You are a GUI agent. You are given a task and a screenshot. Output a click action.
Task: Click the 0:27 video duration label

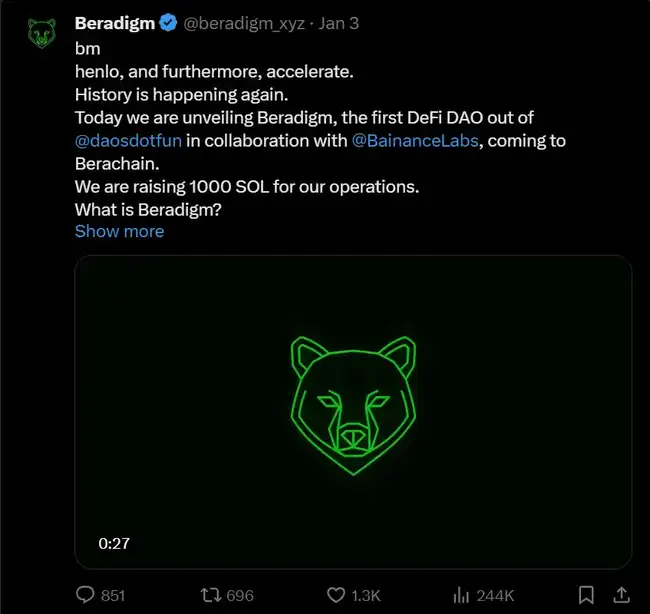coord(114,544)
